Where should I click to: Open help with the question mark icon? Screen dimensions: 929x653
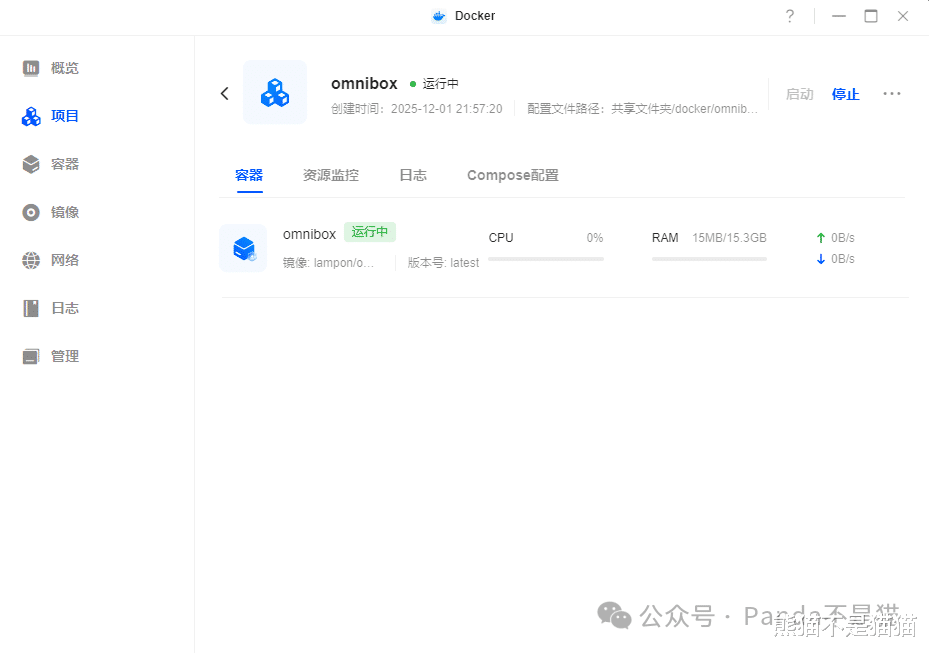(790, 16)
